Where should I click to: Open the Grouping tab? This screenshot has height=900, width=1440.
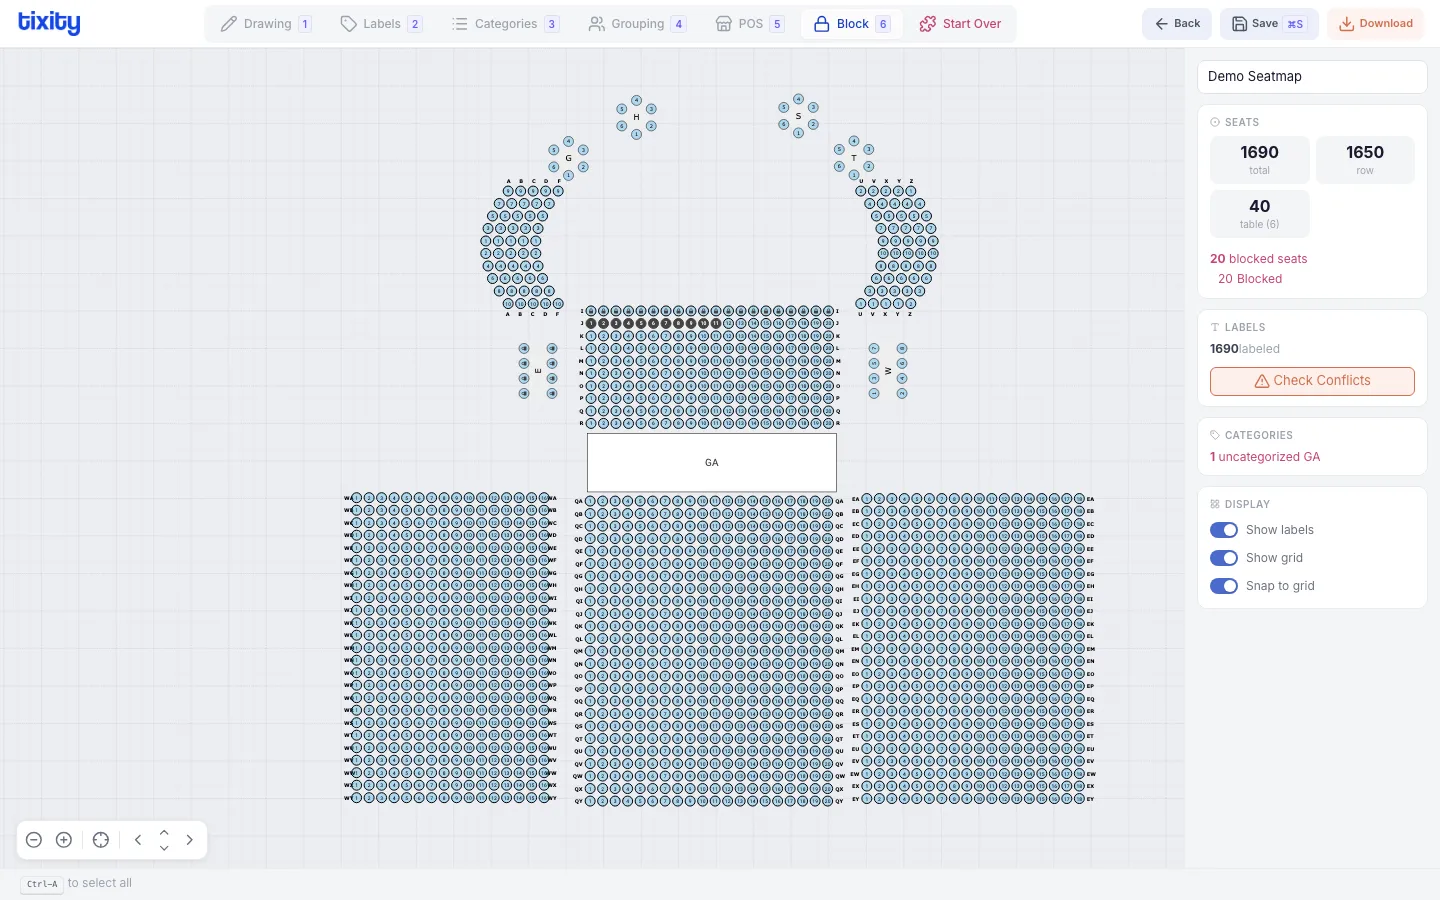(x=637, y=24)
